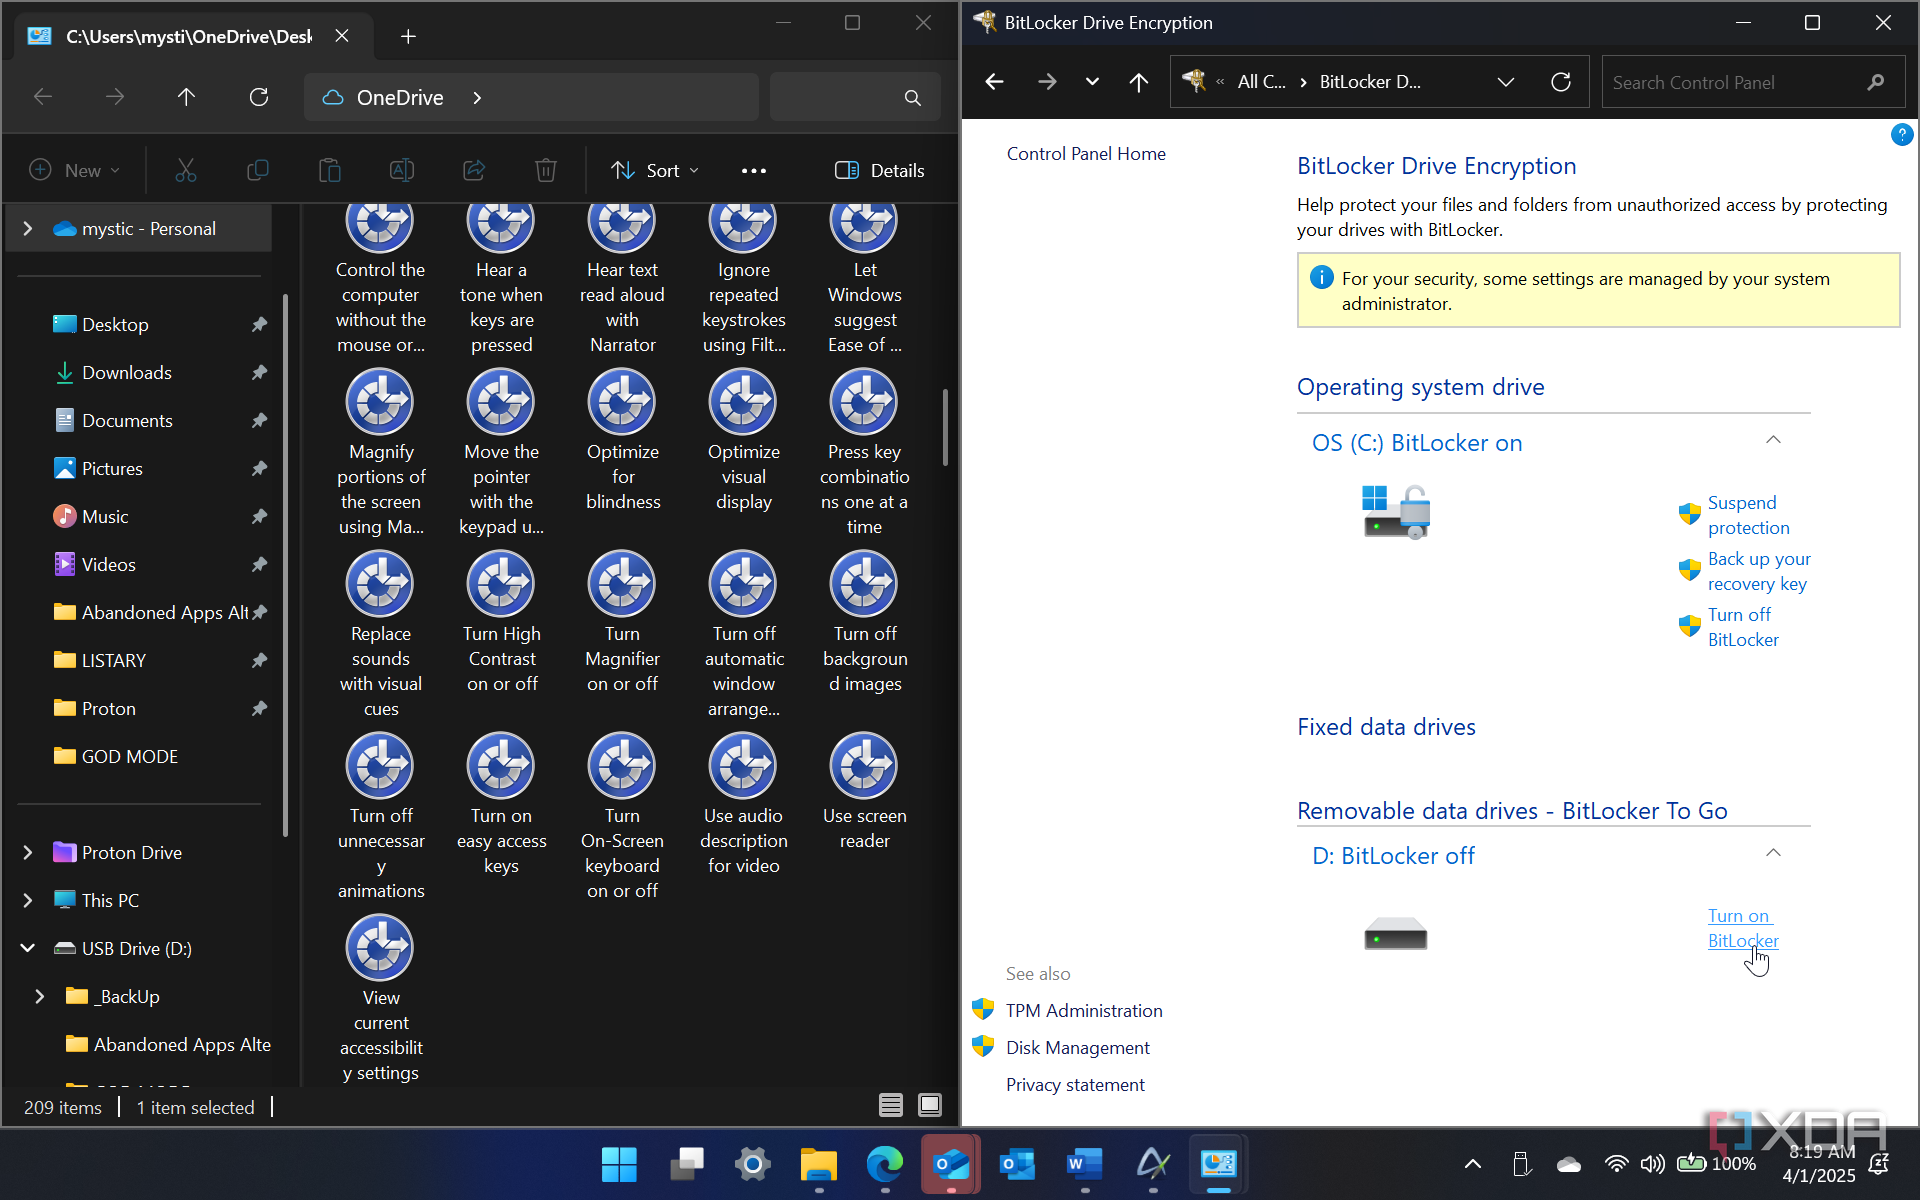Open the Sort dropdown menu
This screenshot has width=1920, height=1200.
click(655, 171)
